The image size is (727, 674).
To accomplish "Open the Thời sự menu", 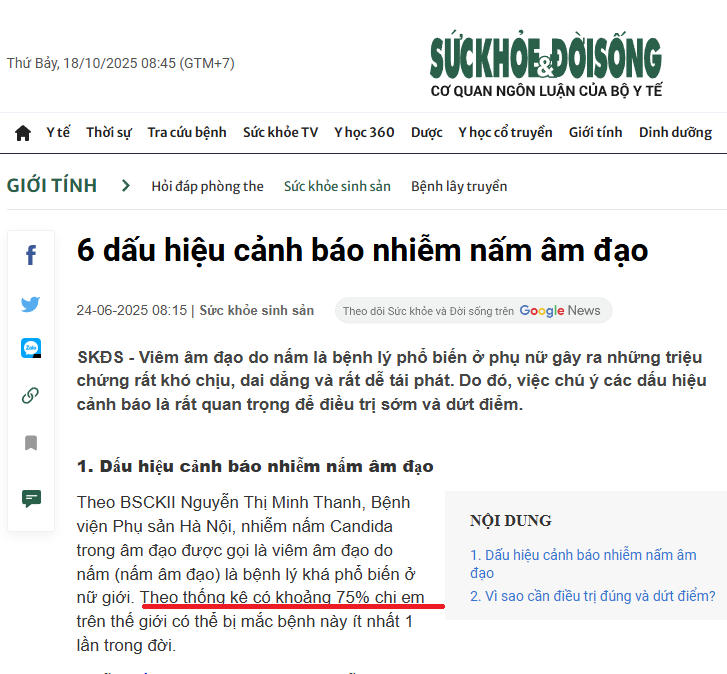I will 108,133.
